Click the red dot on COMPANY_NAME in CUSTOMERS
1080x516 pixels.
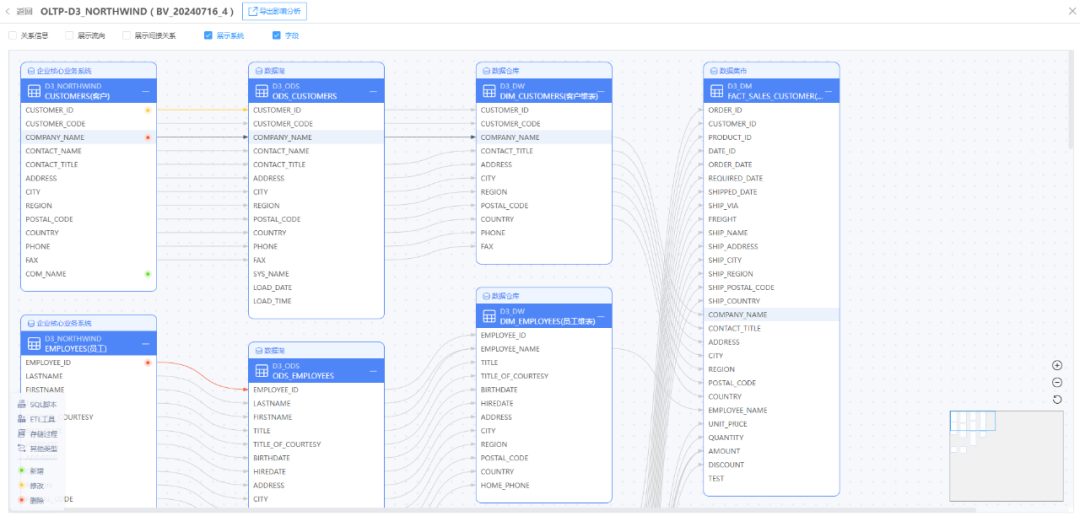coord(148,137)
